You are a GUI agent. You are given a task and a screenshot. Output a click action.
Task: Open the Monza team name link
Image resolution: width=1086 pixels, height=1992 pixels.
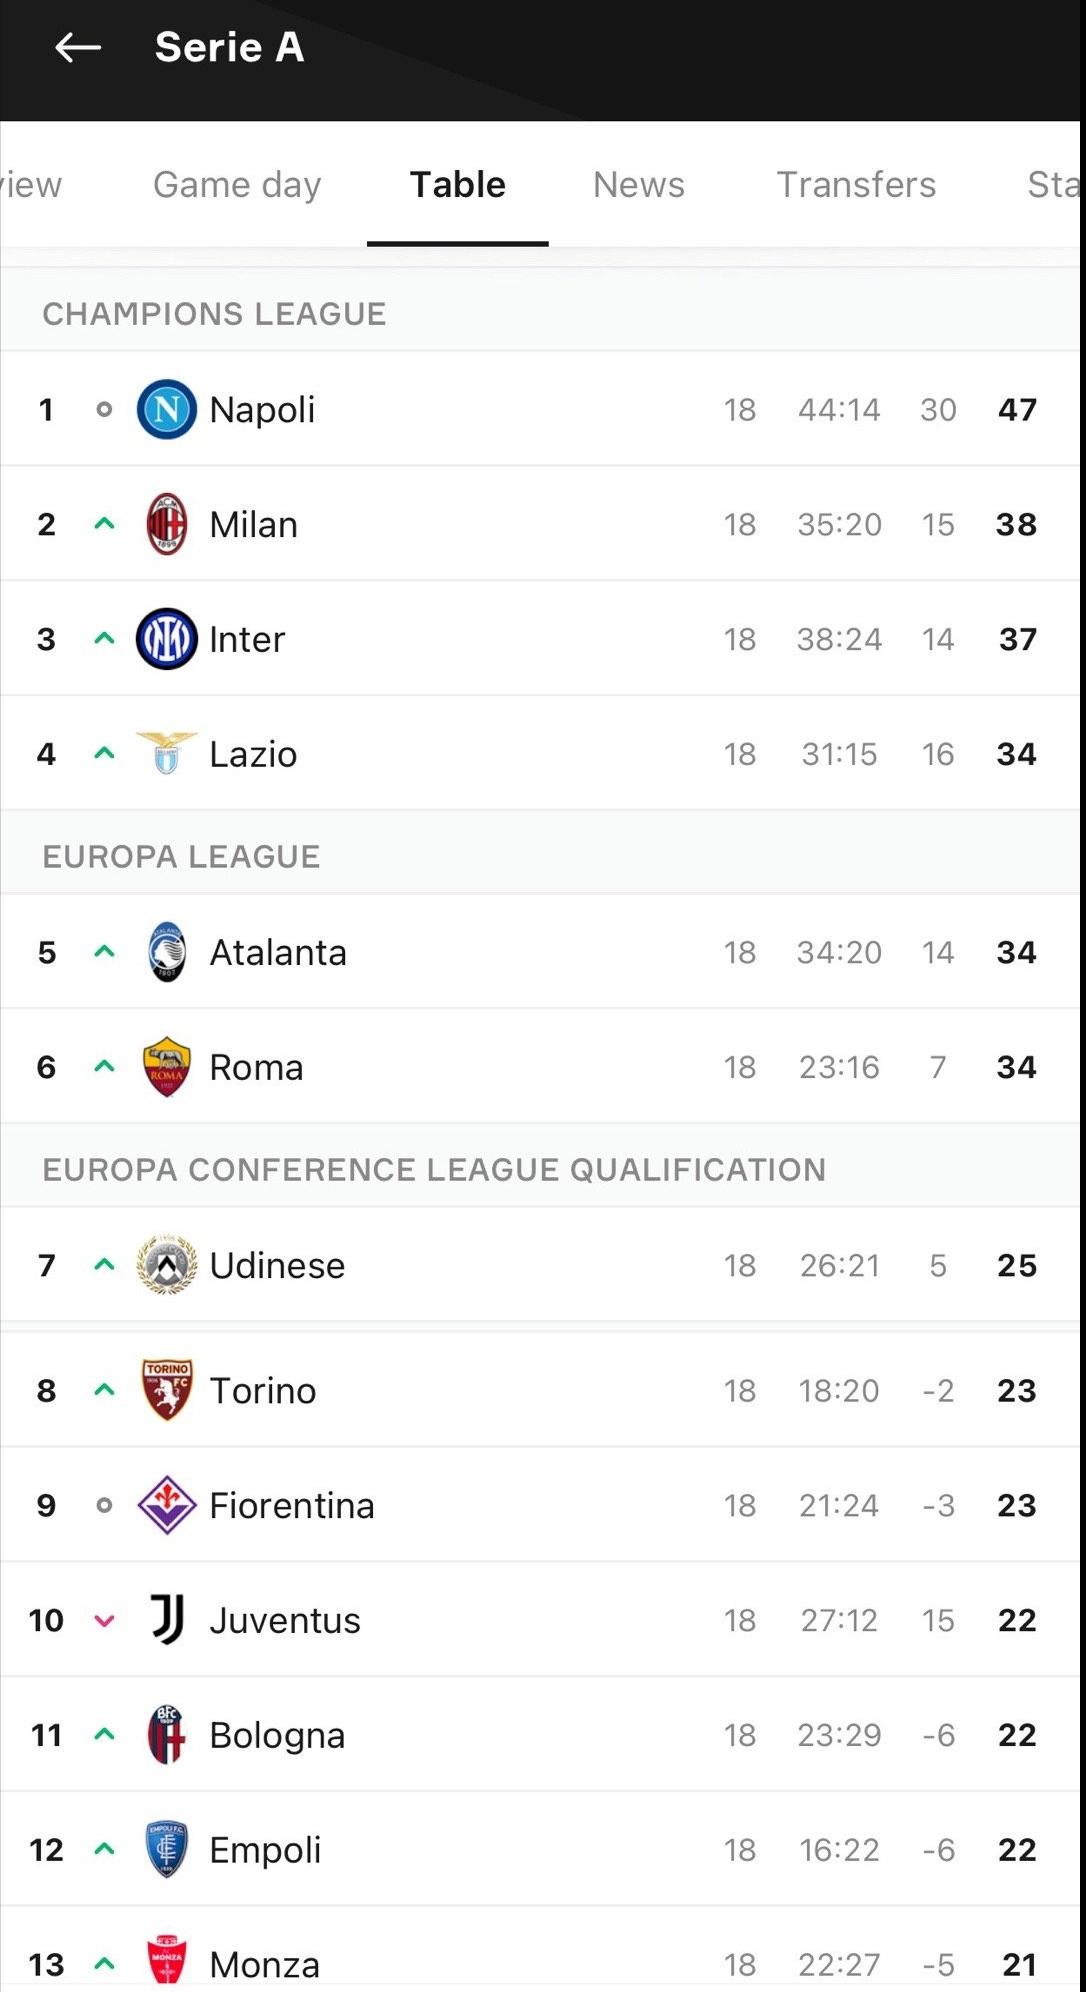[265, 1965]
